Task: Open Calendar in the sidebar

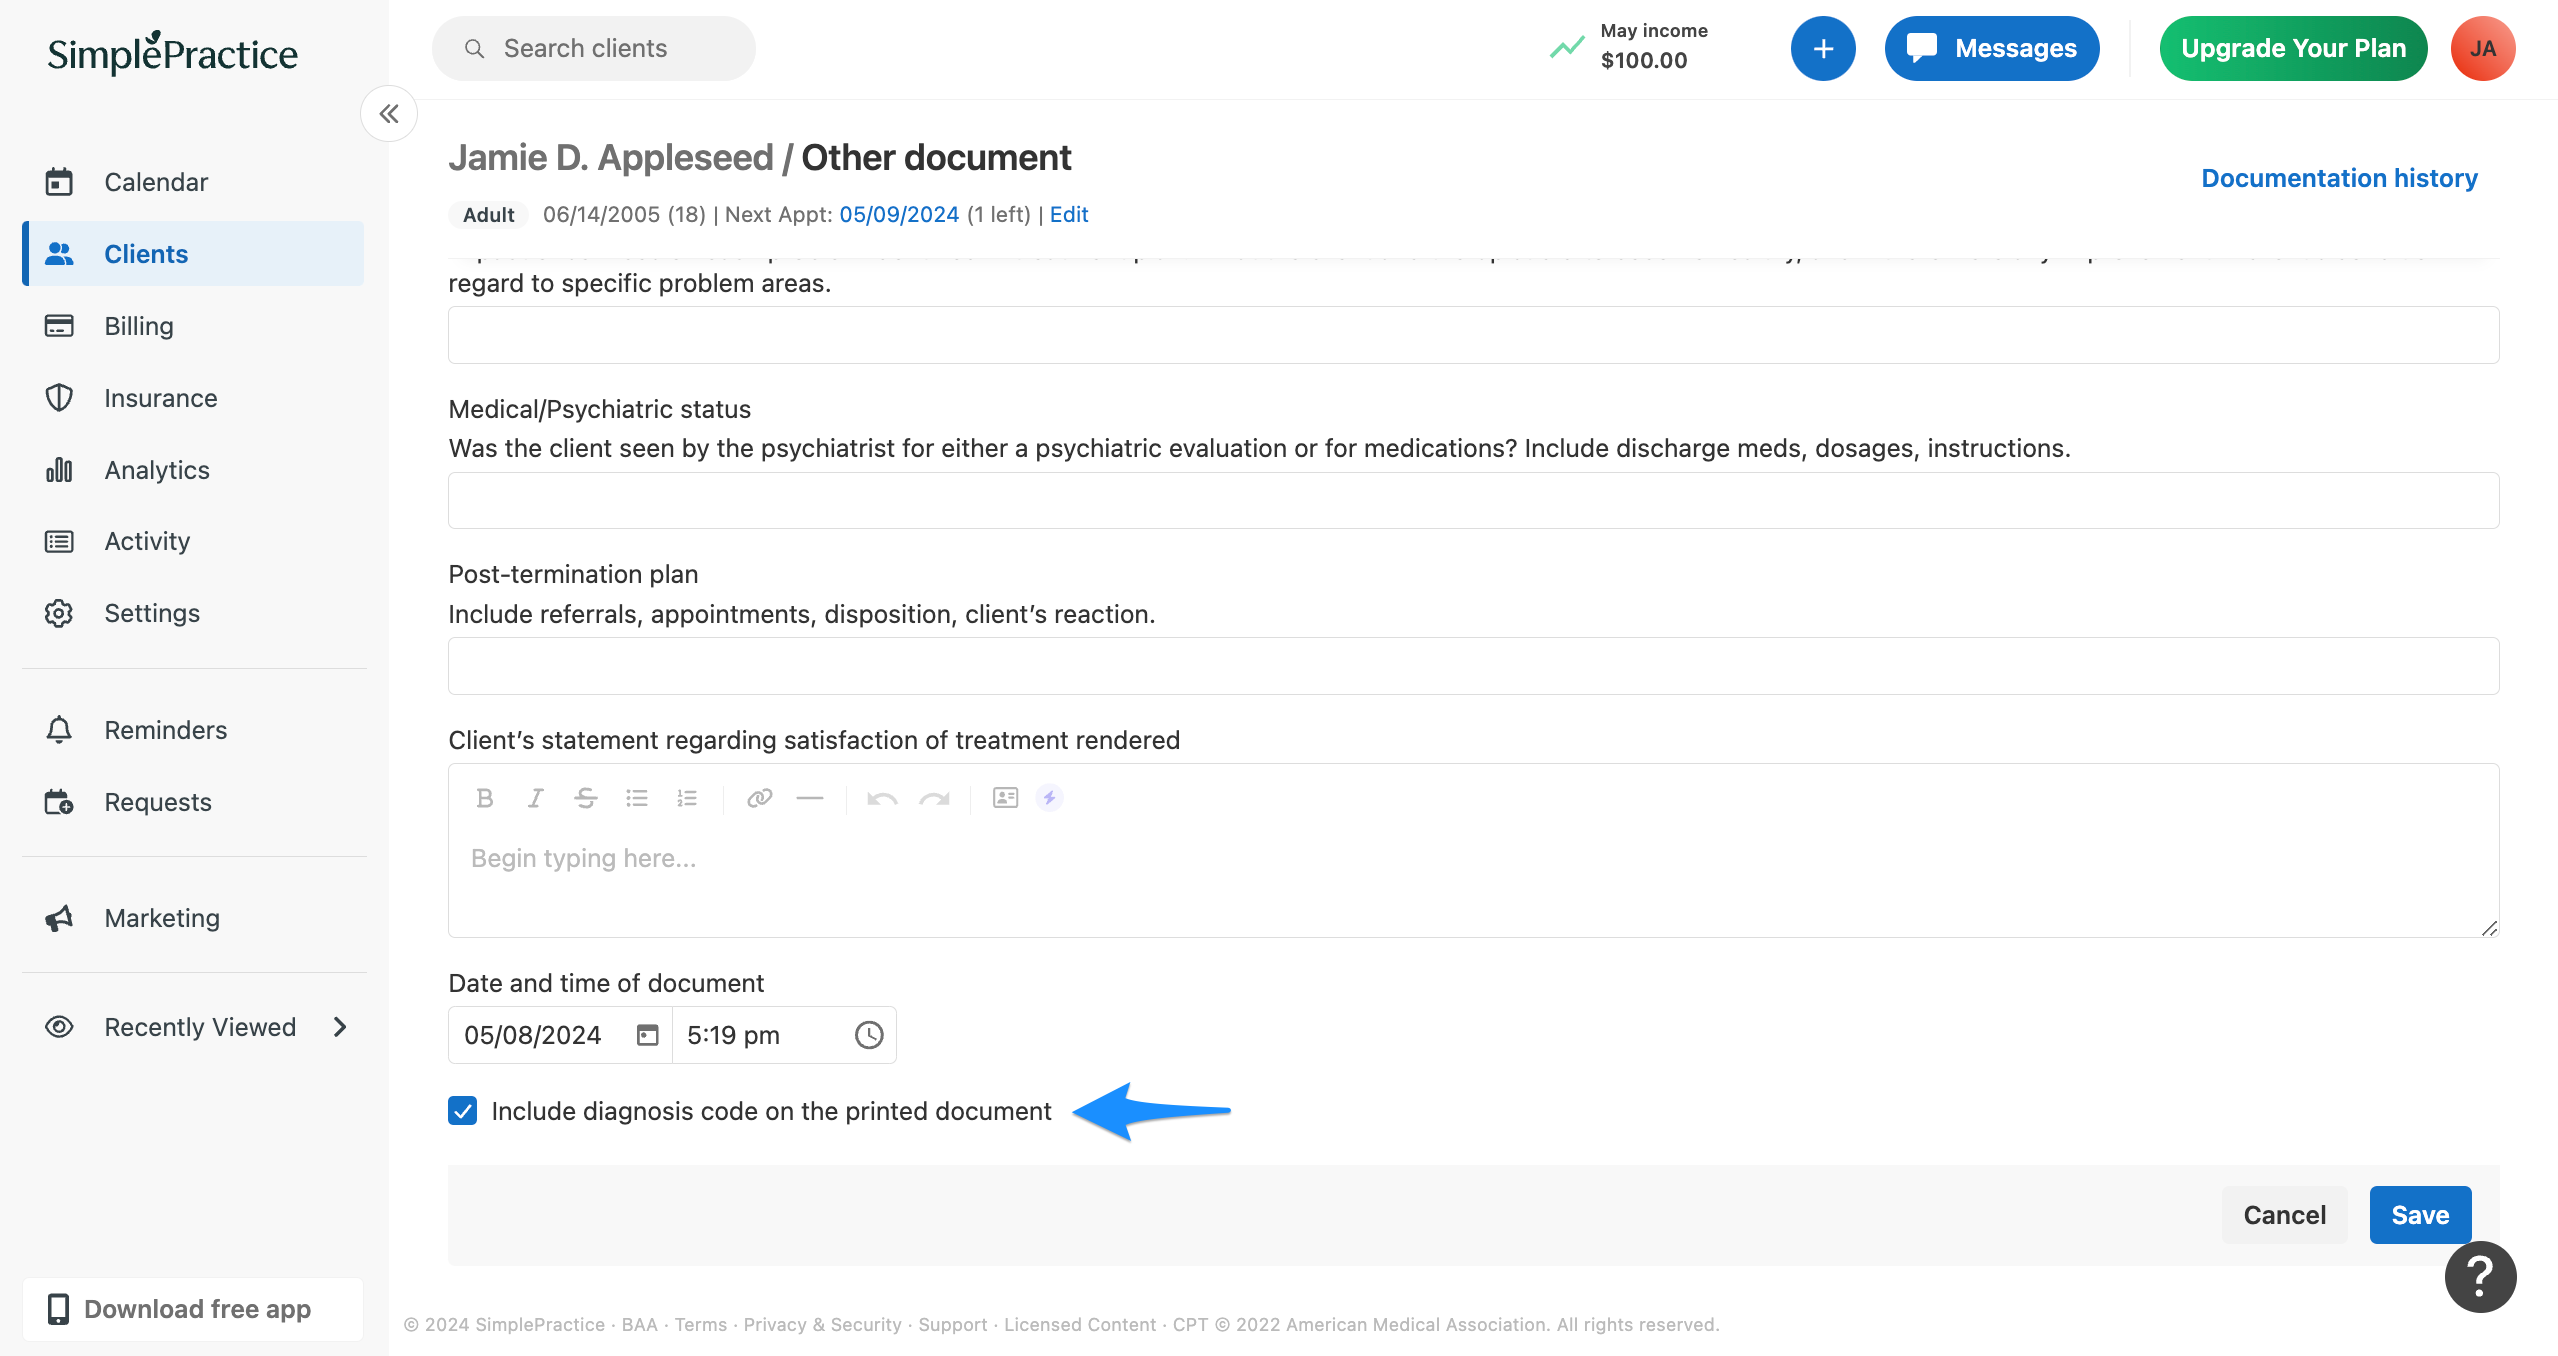Action: click(194, 182)
